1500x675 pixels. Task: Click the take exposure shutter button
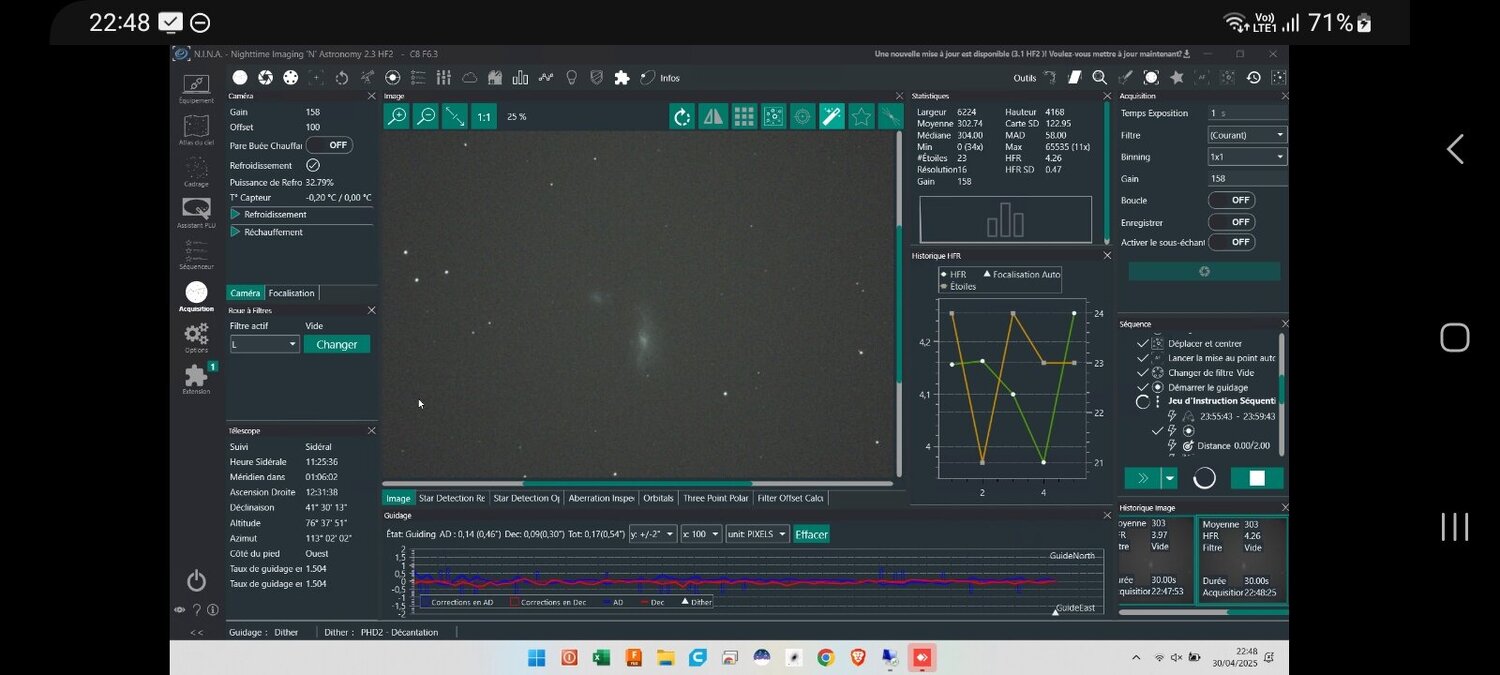click(1204, 271)
